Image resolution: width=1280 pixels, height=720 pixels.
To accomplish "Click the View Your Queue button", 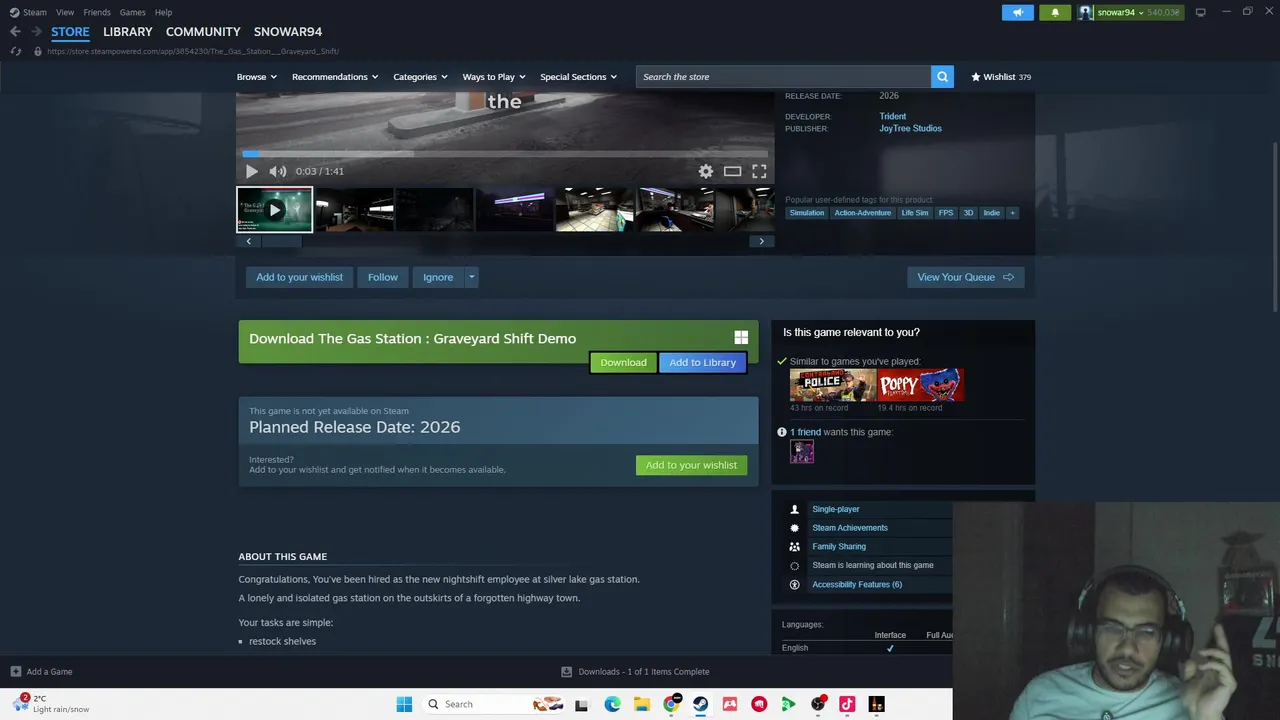I will pyautogui.click(x=965, y=277).
